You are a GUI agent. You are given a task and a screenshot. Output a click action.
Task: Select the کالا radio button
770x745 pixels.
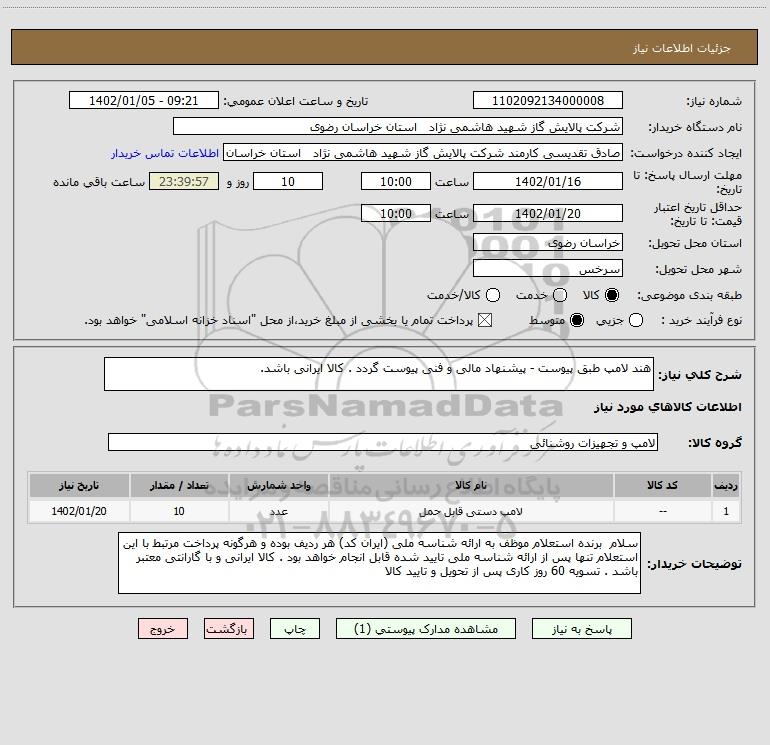(x=612, y=296)
